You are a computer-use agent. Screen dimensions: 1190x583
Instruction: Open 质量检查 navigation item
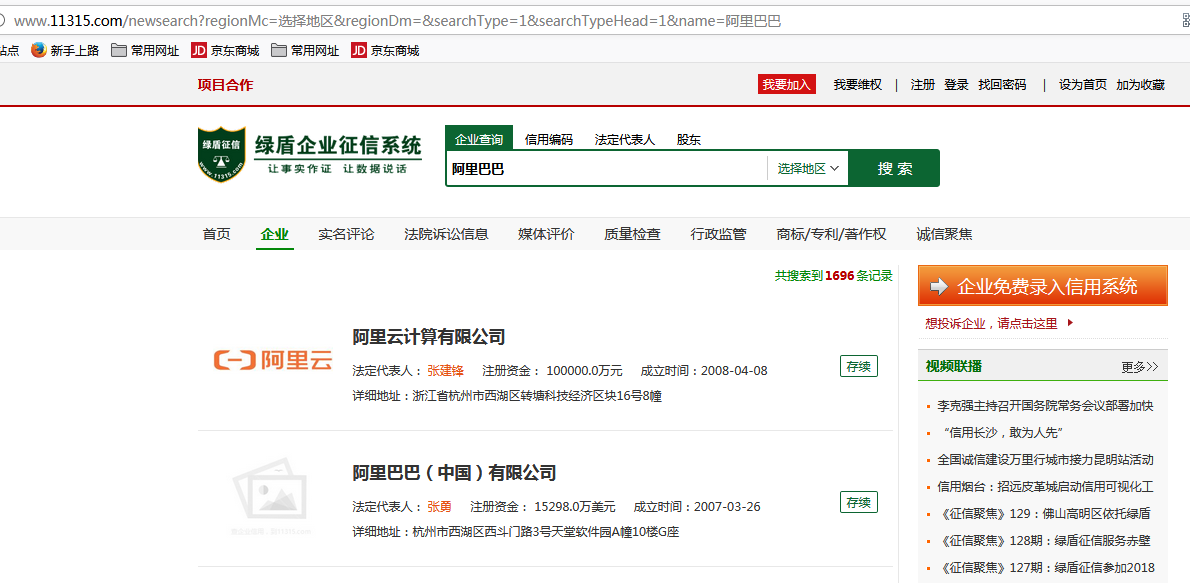click(x=632, y=235)
